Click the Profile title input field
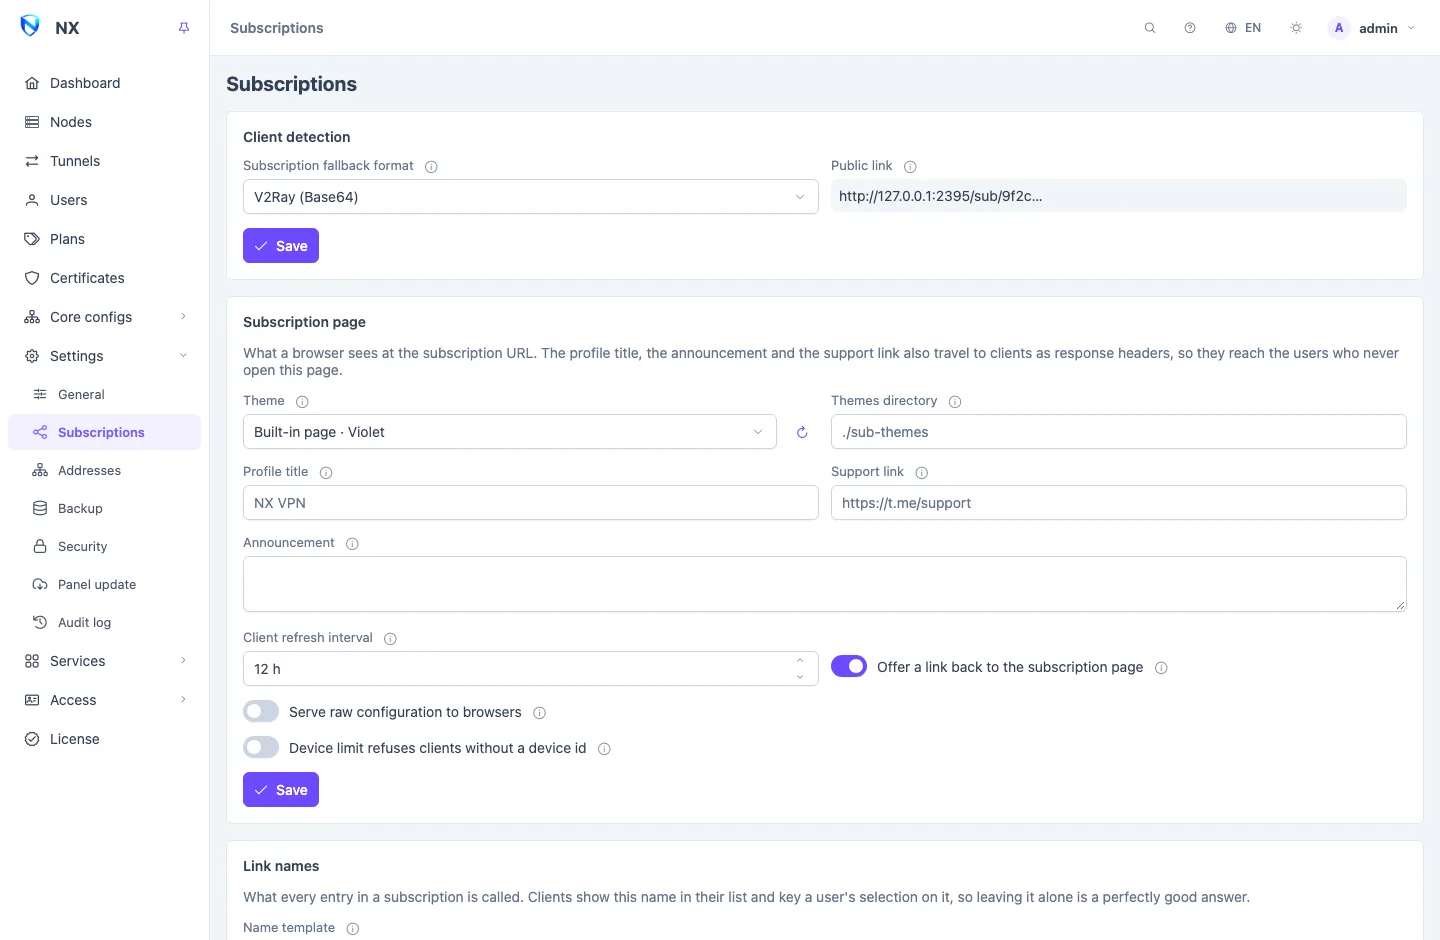This screenshot has width=1440, height=940. click(531, 503)
